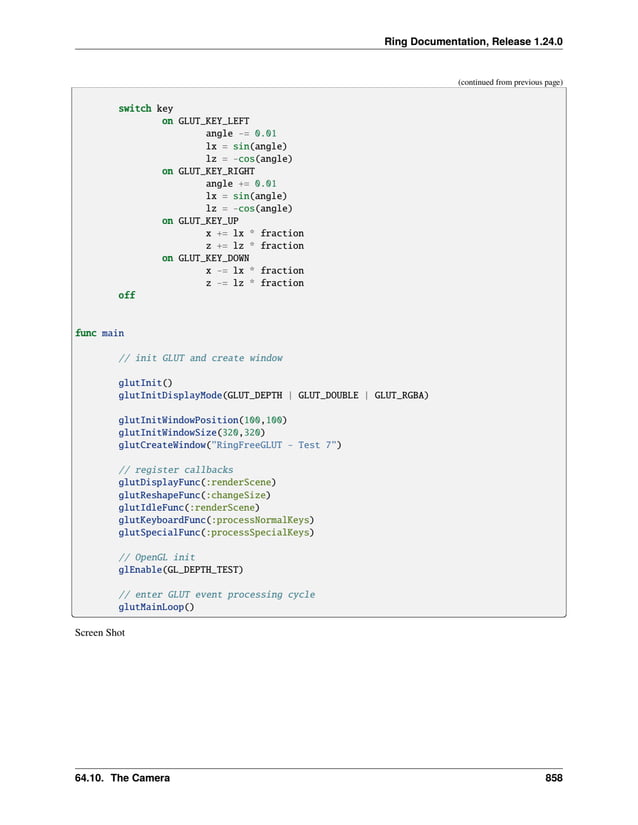
Task: Select the comment '// register callbacks'
Action: (x=176, y=470)
